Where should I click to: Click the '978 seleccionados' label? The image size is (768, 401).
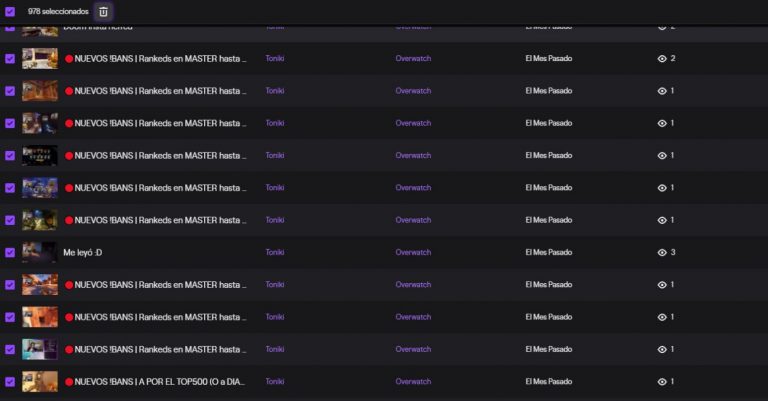pyautogui.click(x=58, y=12)
